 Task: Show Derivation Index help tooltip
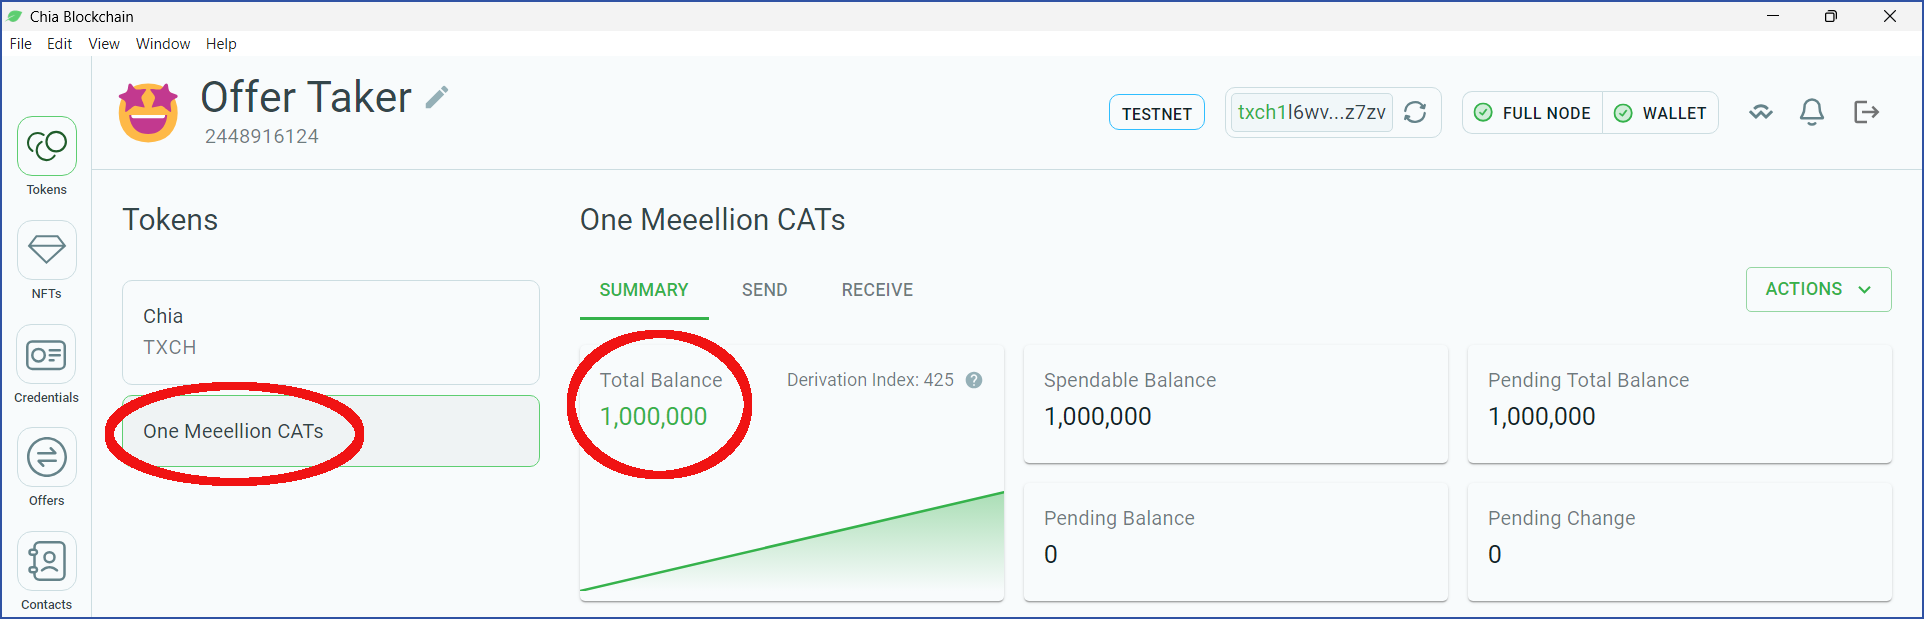click(974, 380)
